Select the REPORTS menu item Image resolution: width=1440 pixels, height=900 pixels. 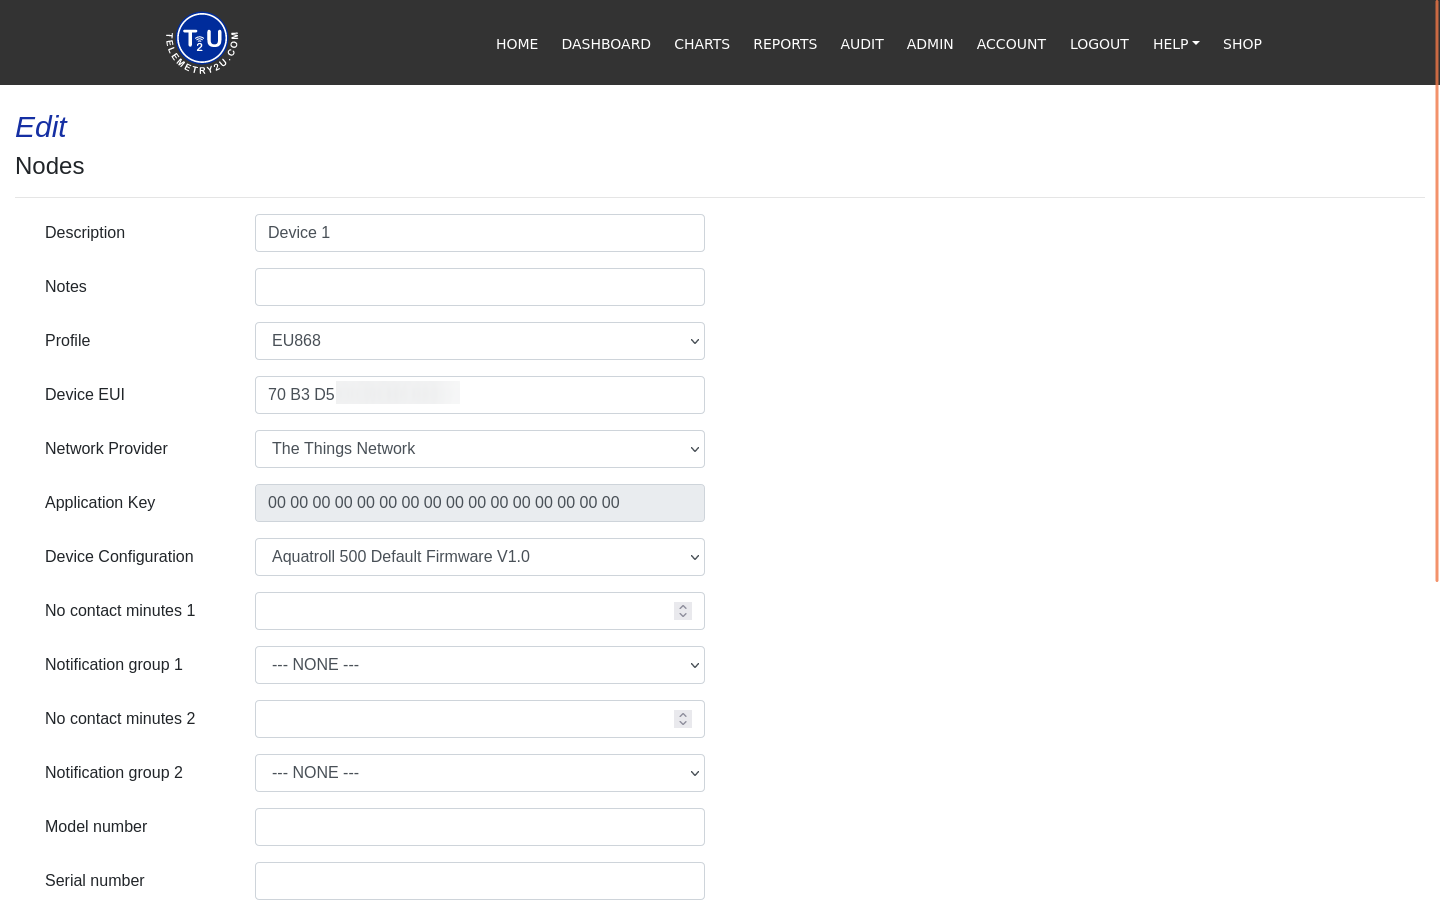click(x=785, y=44)
